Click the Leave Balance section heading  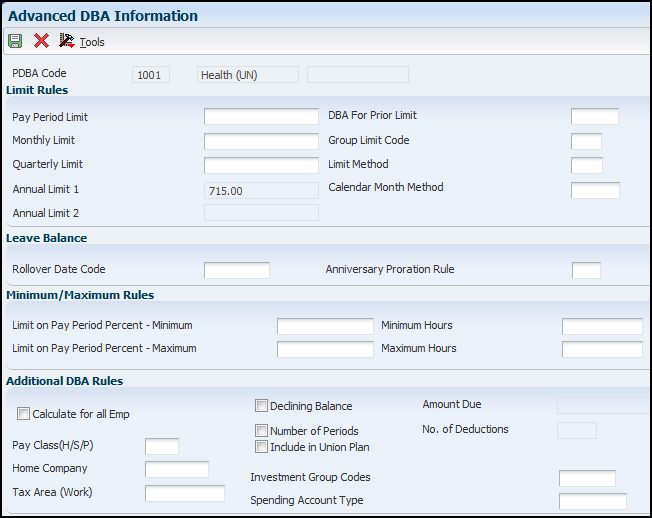pyautogui.click(x=47, y=238)
